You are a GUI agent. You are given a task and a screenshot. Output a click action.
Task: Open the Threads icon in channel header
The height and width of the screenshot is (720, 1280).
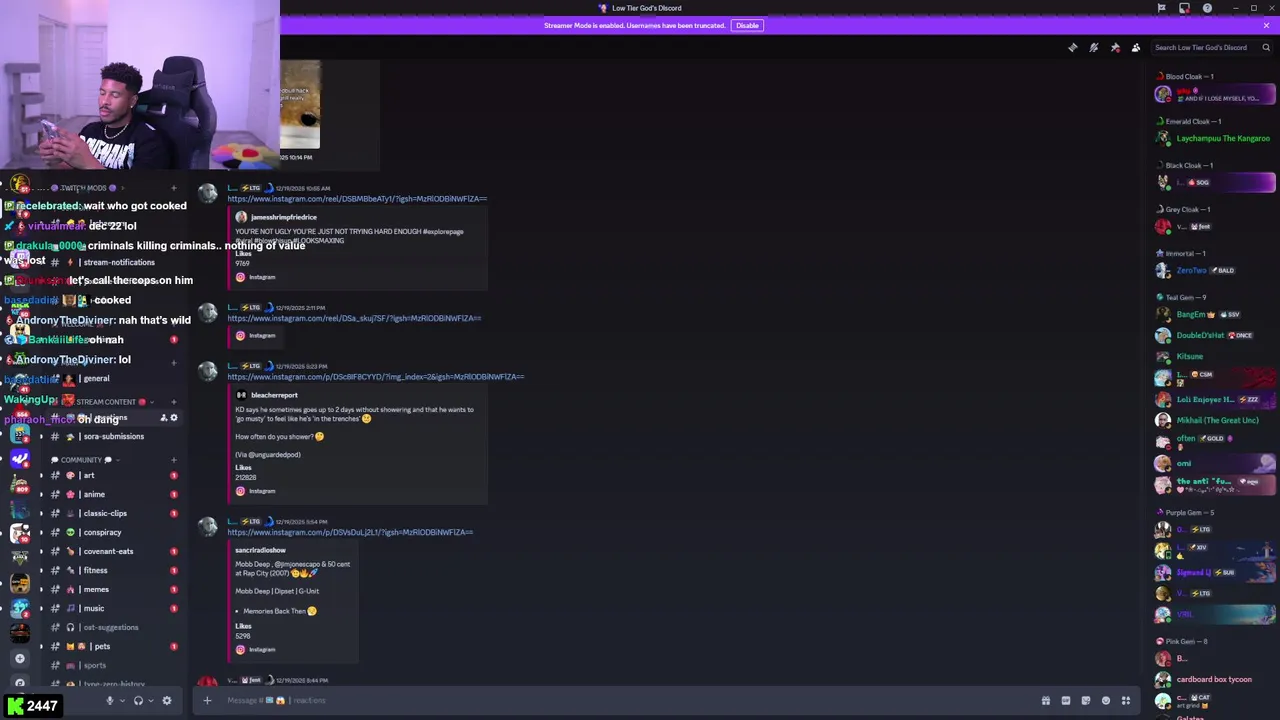click(x=1073, y=47)
